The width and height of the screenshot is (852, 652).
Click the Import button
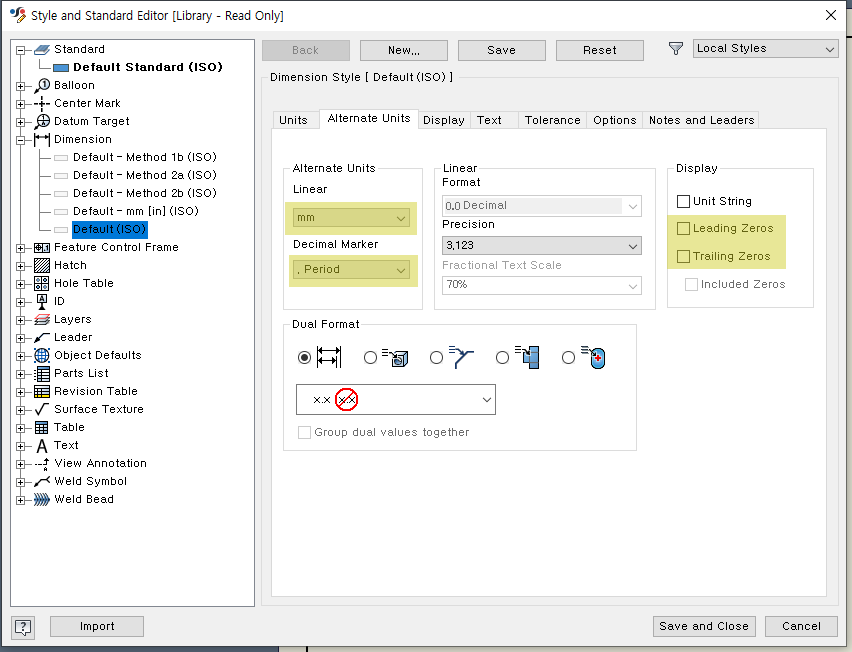[97, 626]
